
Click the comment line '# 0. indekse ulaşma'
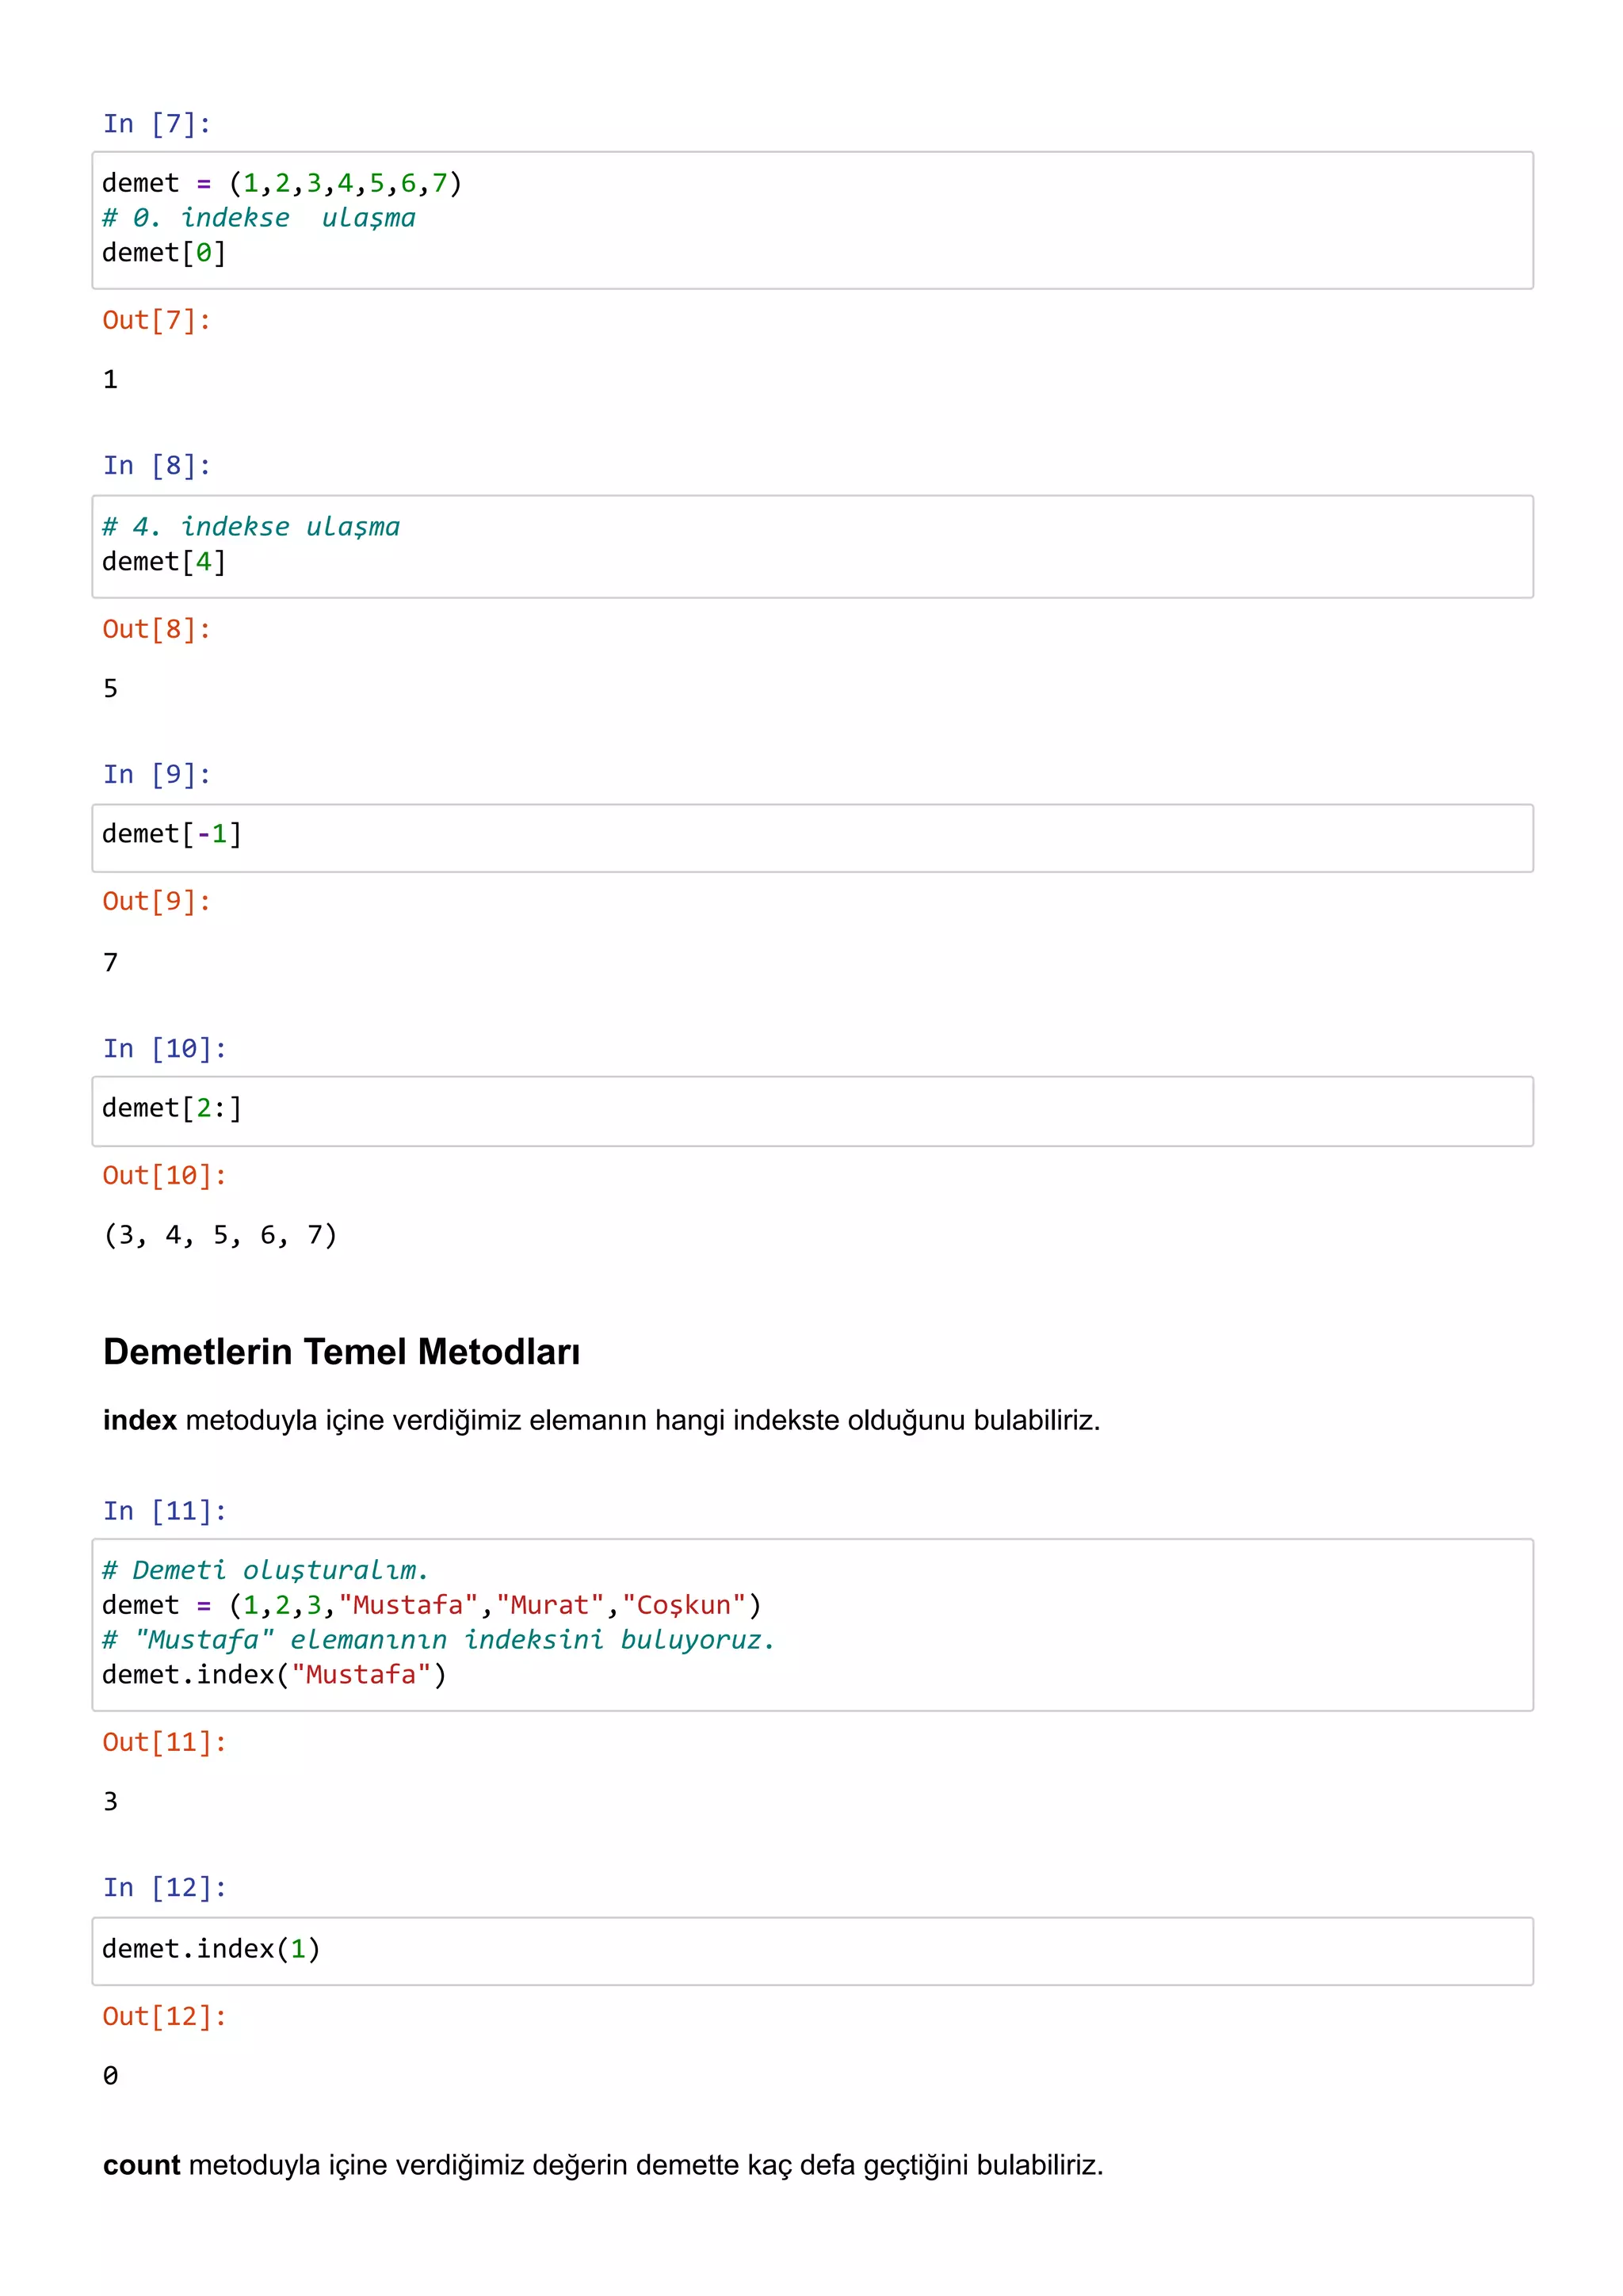[259, 218]
